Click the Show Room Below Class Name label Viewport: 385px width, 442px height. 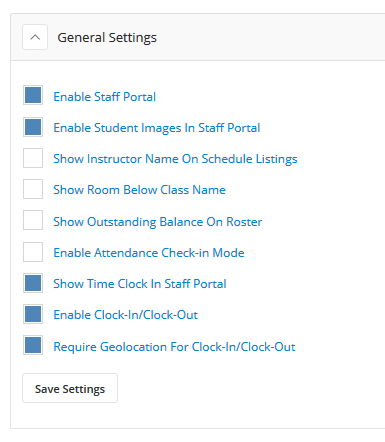(140, 190)
